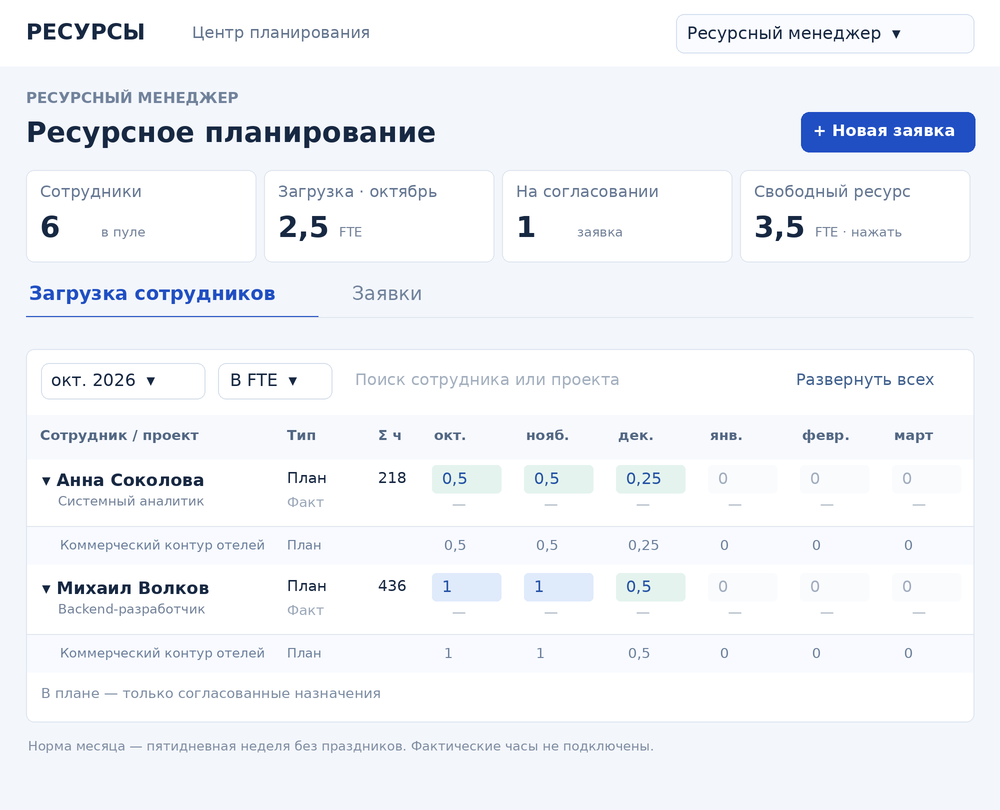Open the Центр планирования nav link

point(281,33)
